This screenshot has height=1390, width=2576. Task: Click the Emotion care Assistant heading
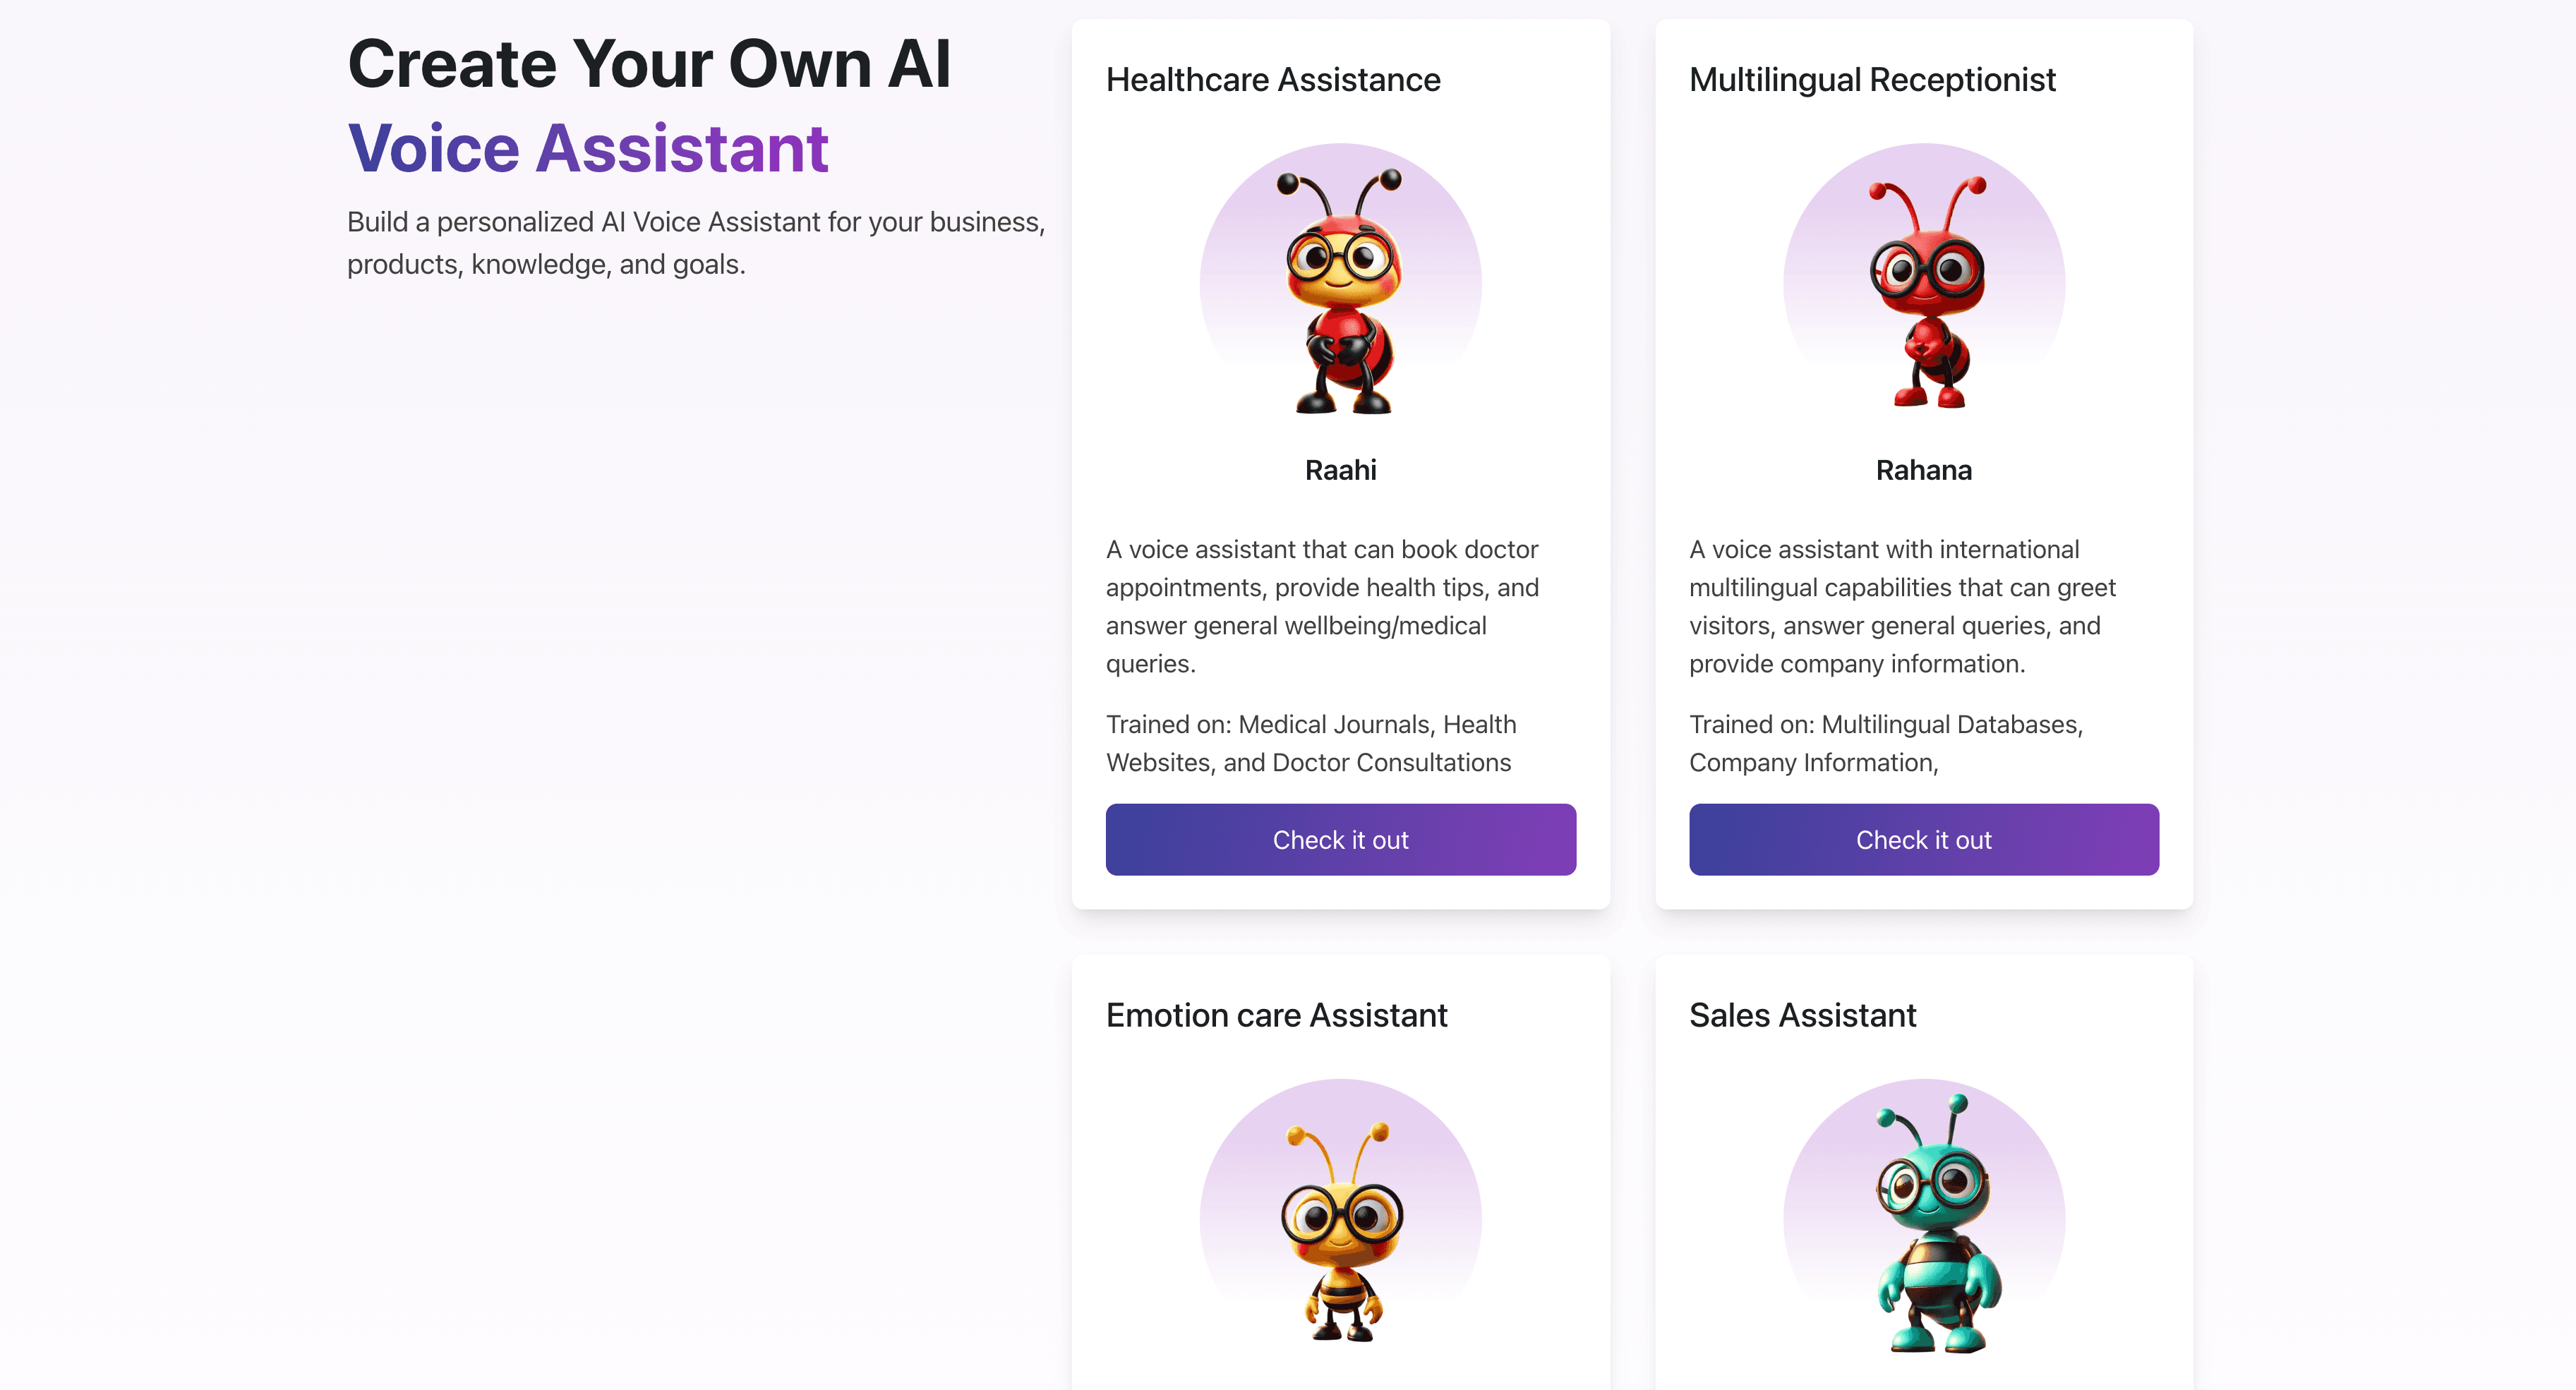pyautogui.click(x=1276, y=1015)
